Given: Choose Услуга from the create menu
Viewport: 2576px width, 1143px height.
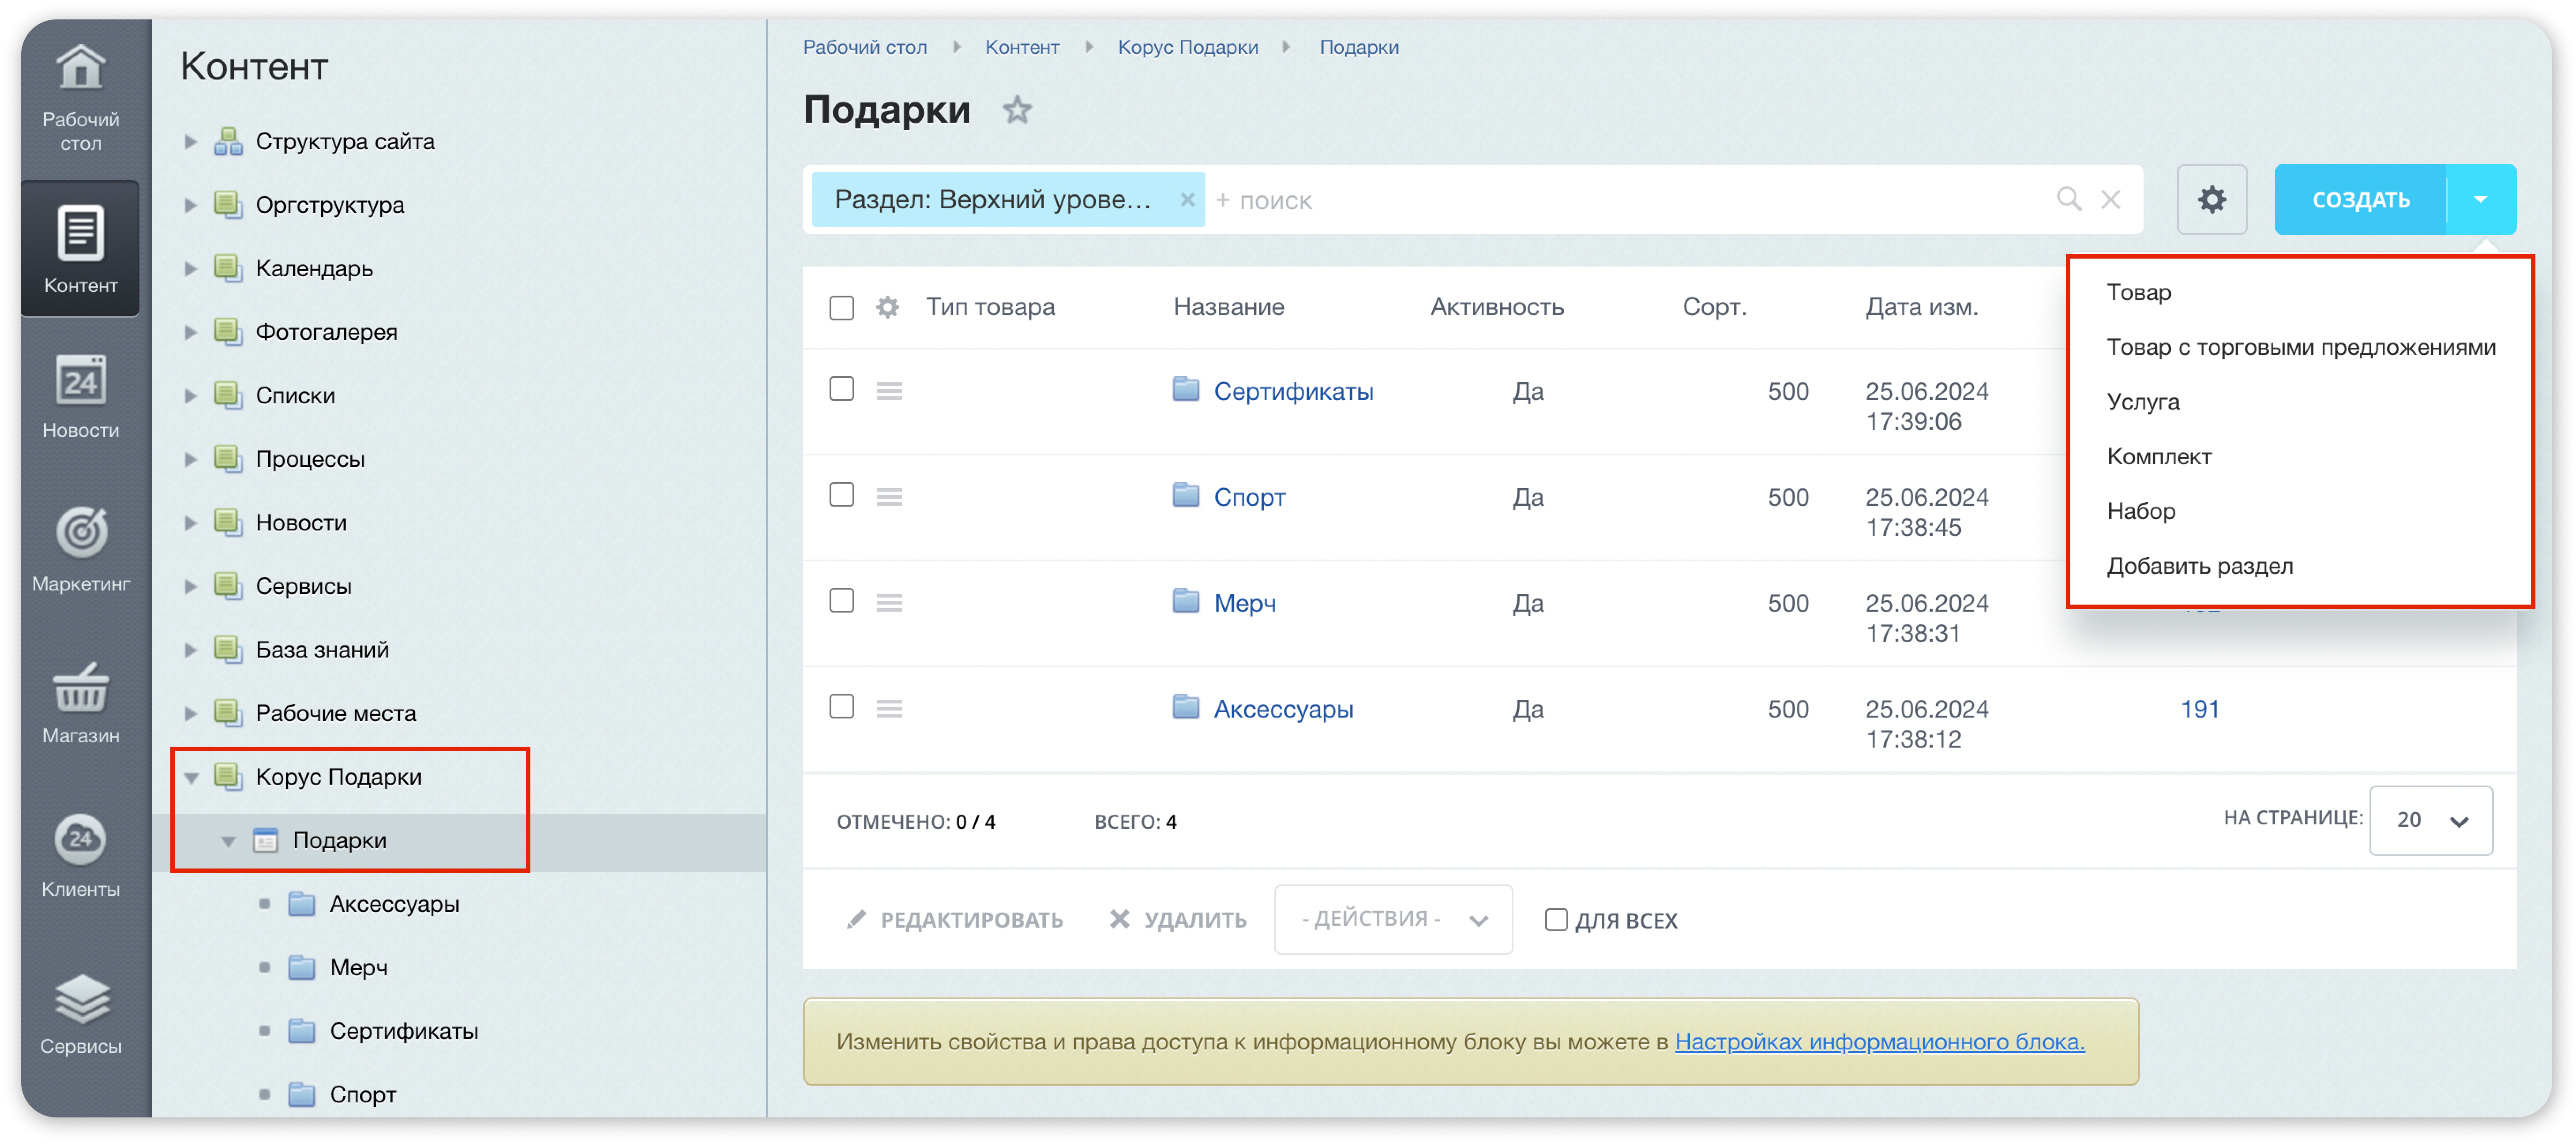Looking at the screenshot, I should (2143, 402).
